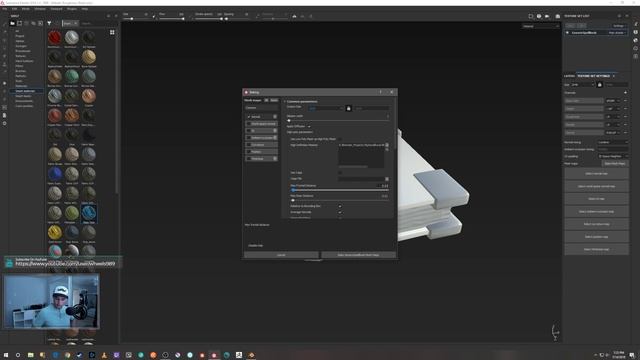The height and width of the screenshot is (360, 640).
Task: Browse for Cage File
Action: 387,179
